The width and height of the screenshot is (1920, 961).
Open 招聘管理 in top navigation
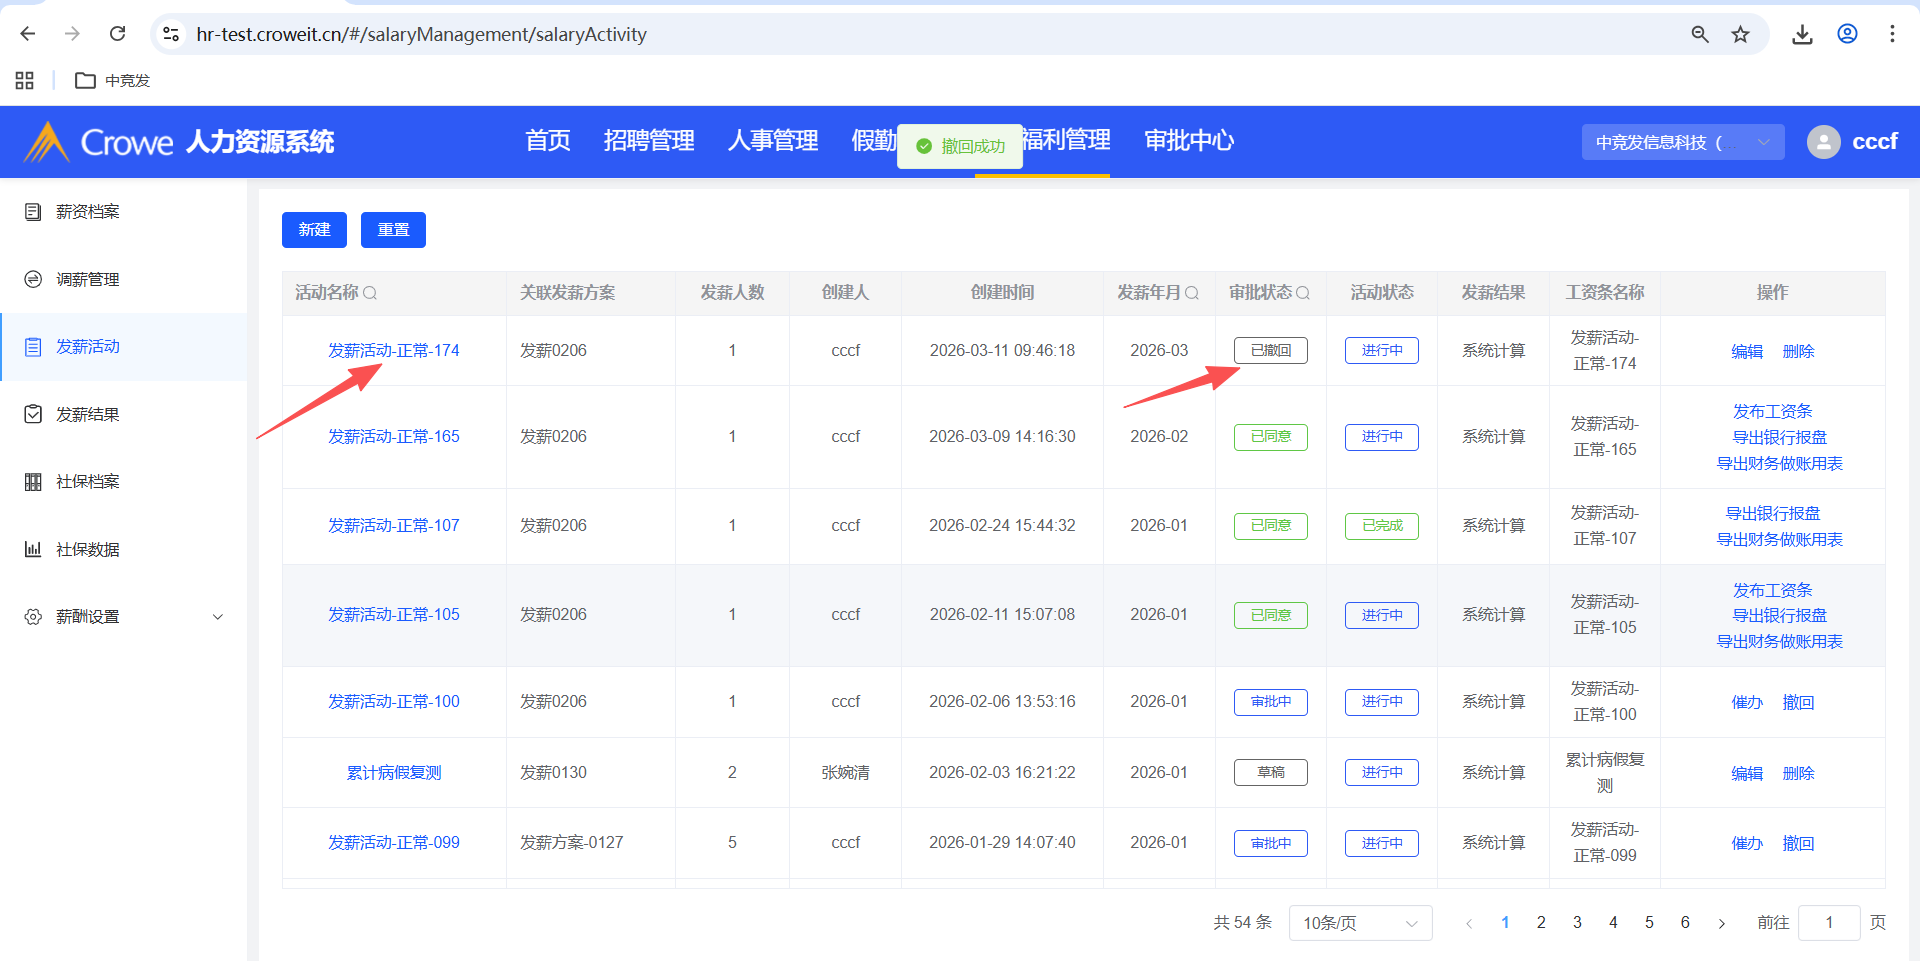648,141
